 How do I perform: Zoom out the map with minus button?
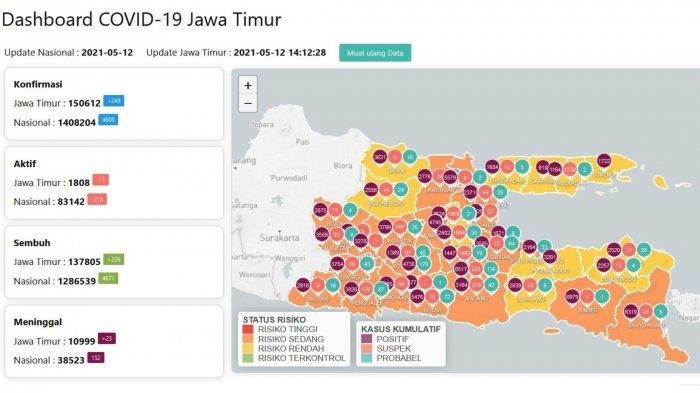(248, 104)
